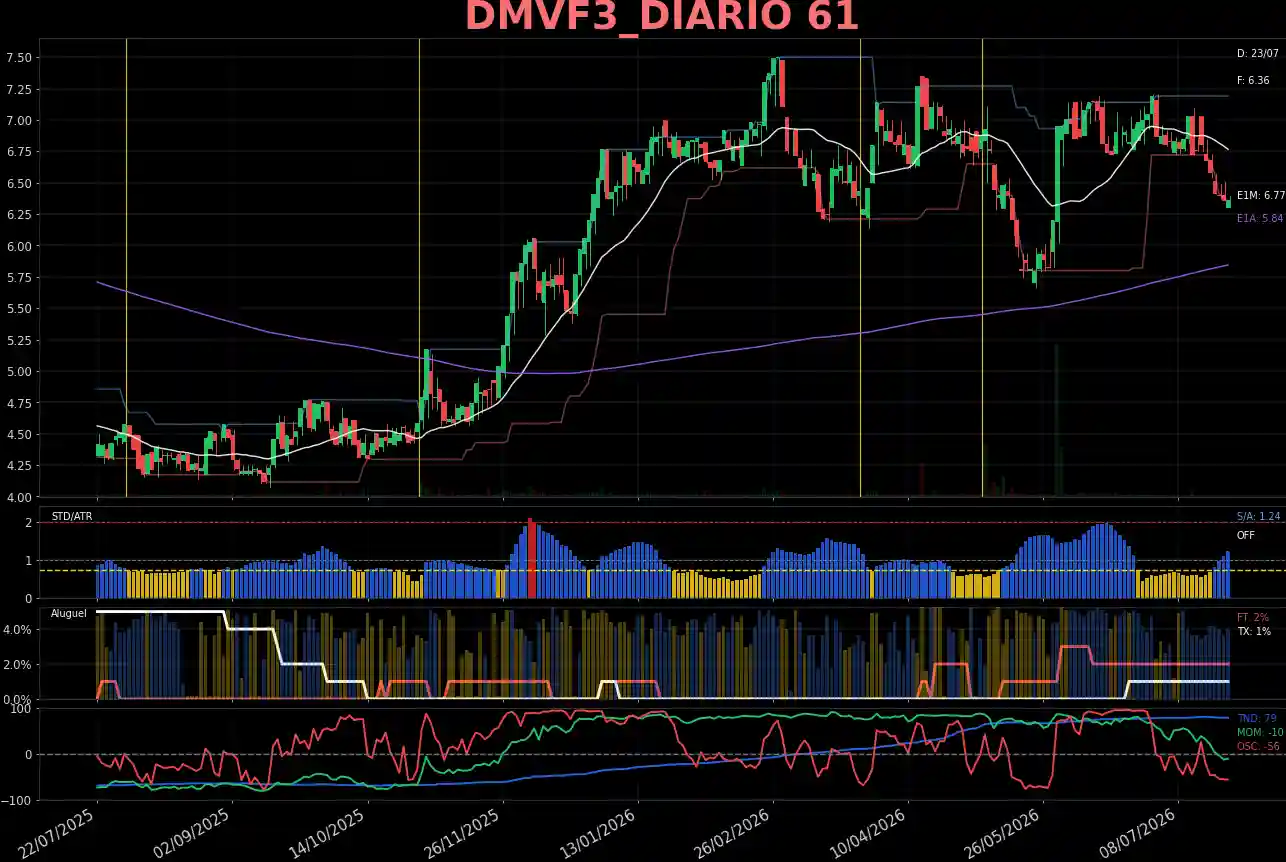The height and width of the screenshot is (862, 1286).
Task: Select the 'S/A: 1.24' value
Action: coord(1258,517)
